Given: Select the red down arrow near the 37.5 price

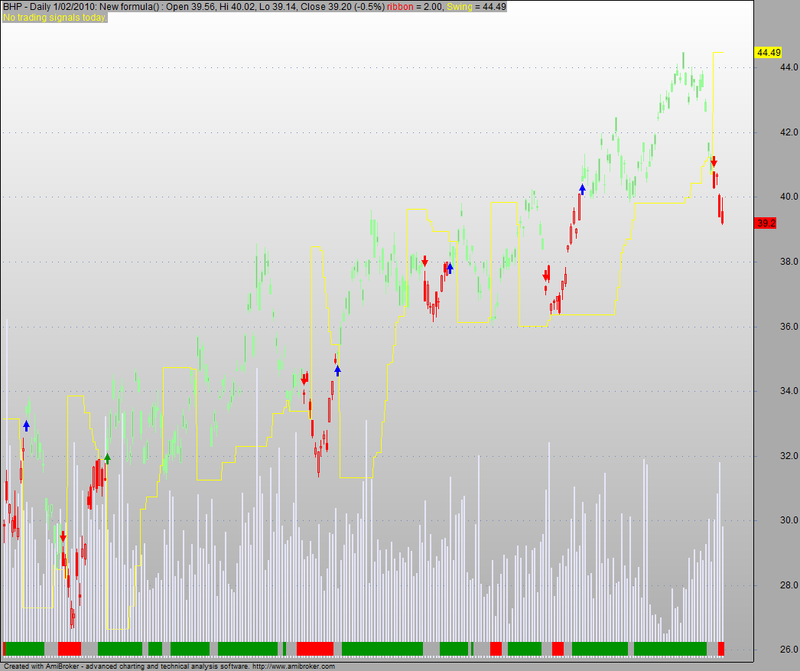Looking at the screenshot, I should [546, 276].
